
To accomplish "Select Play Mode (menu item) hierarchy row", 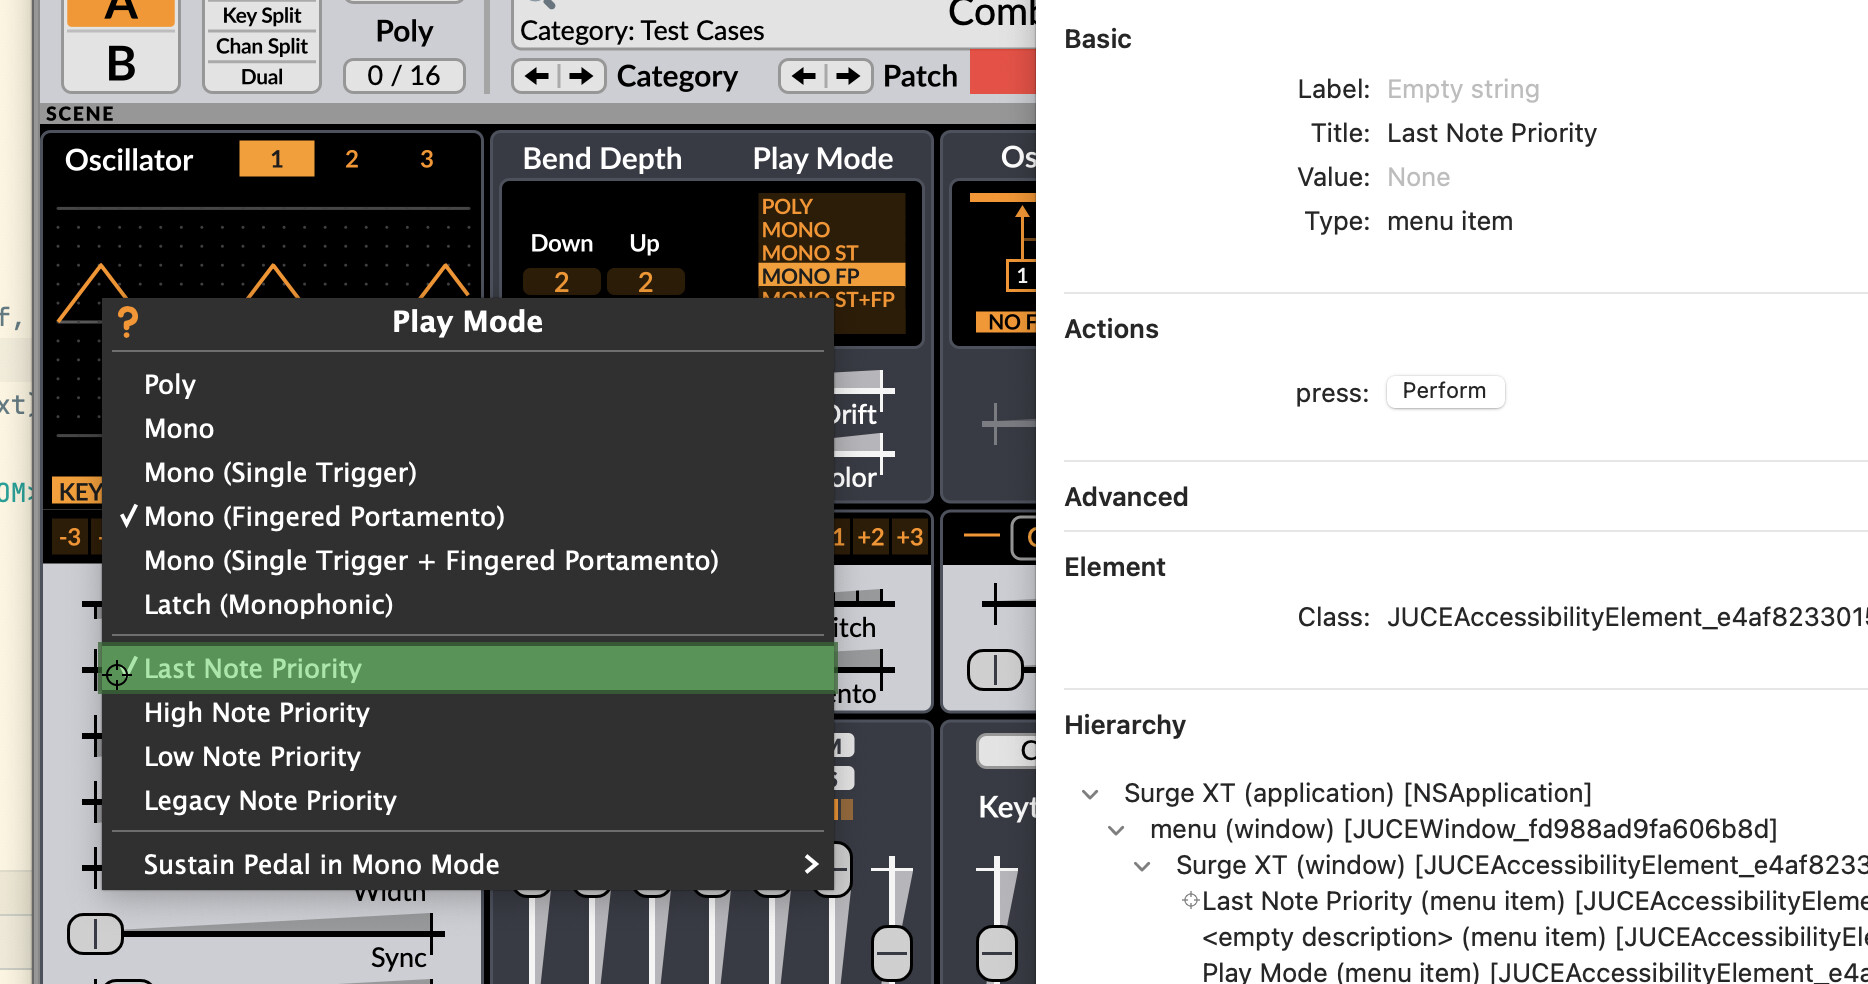I will (x=1534, y=971).
